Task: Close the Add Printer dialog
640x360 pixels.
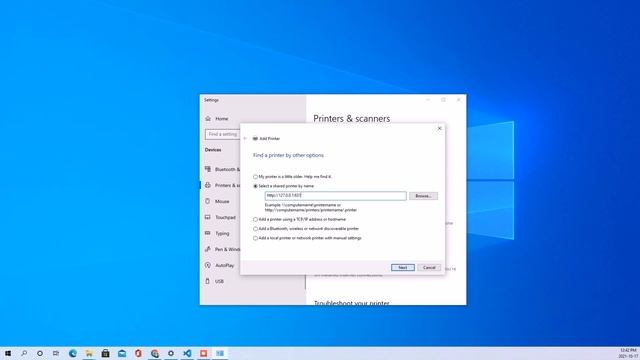Action: 440,128
